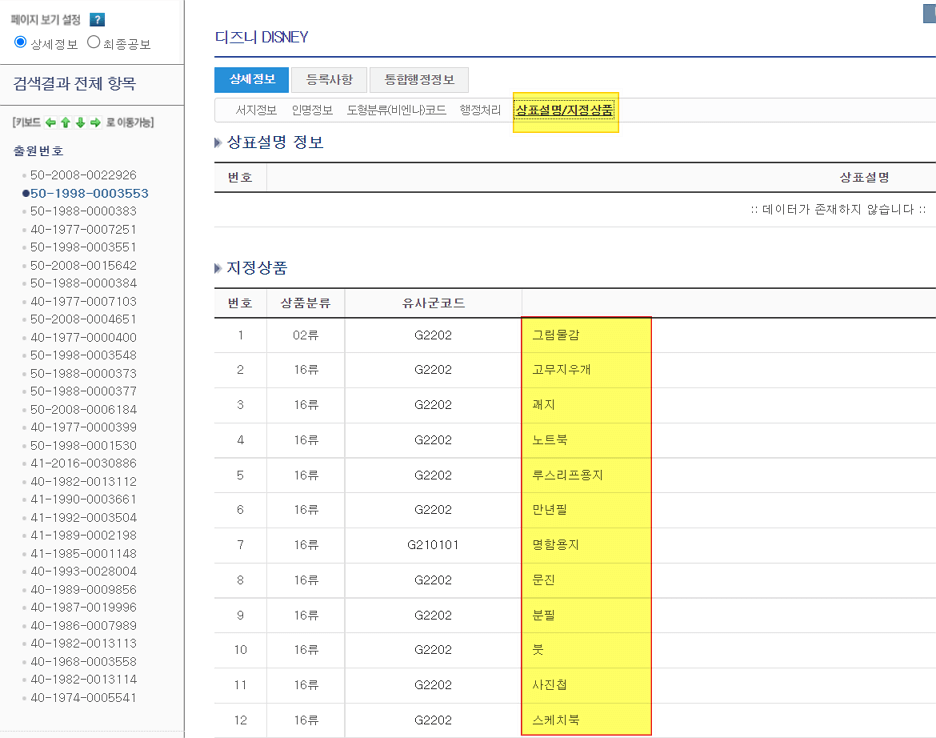
Task: Select the 상세정보 radio button
Action: [20, 42]
